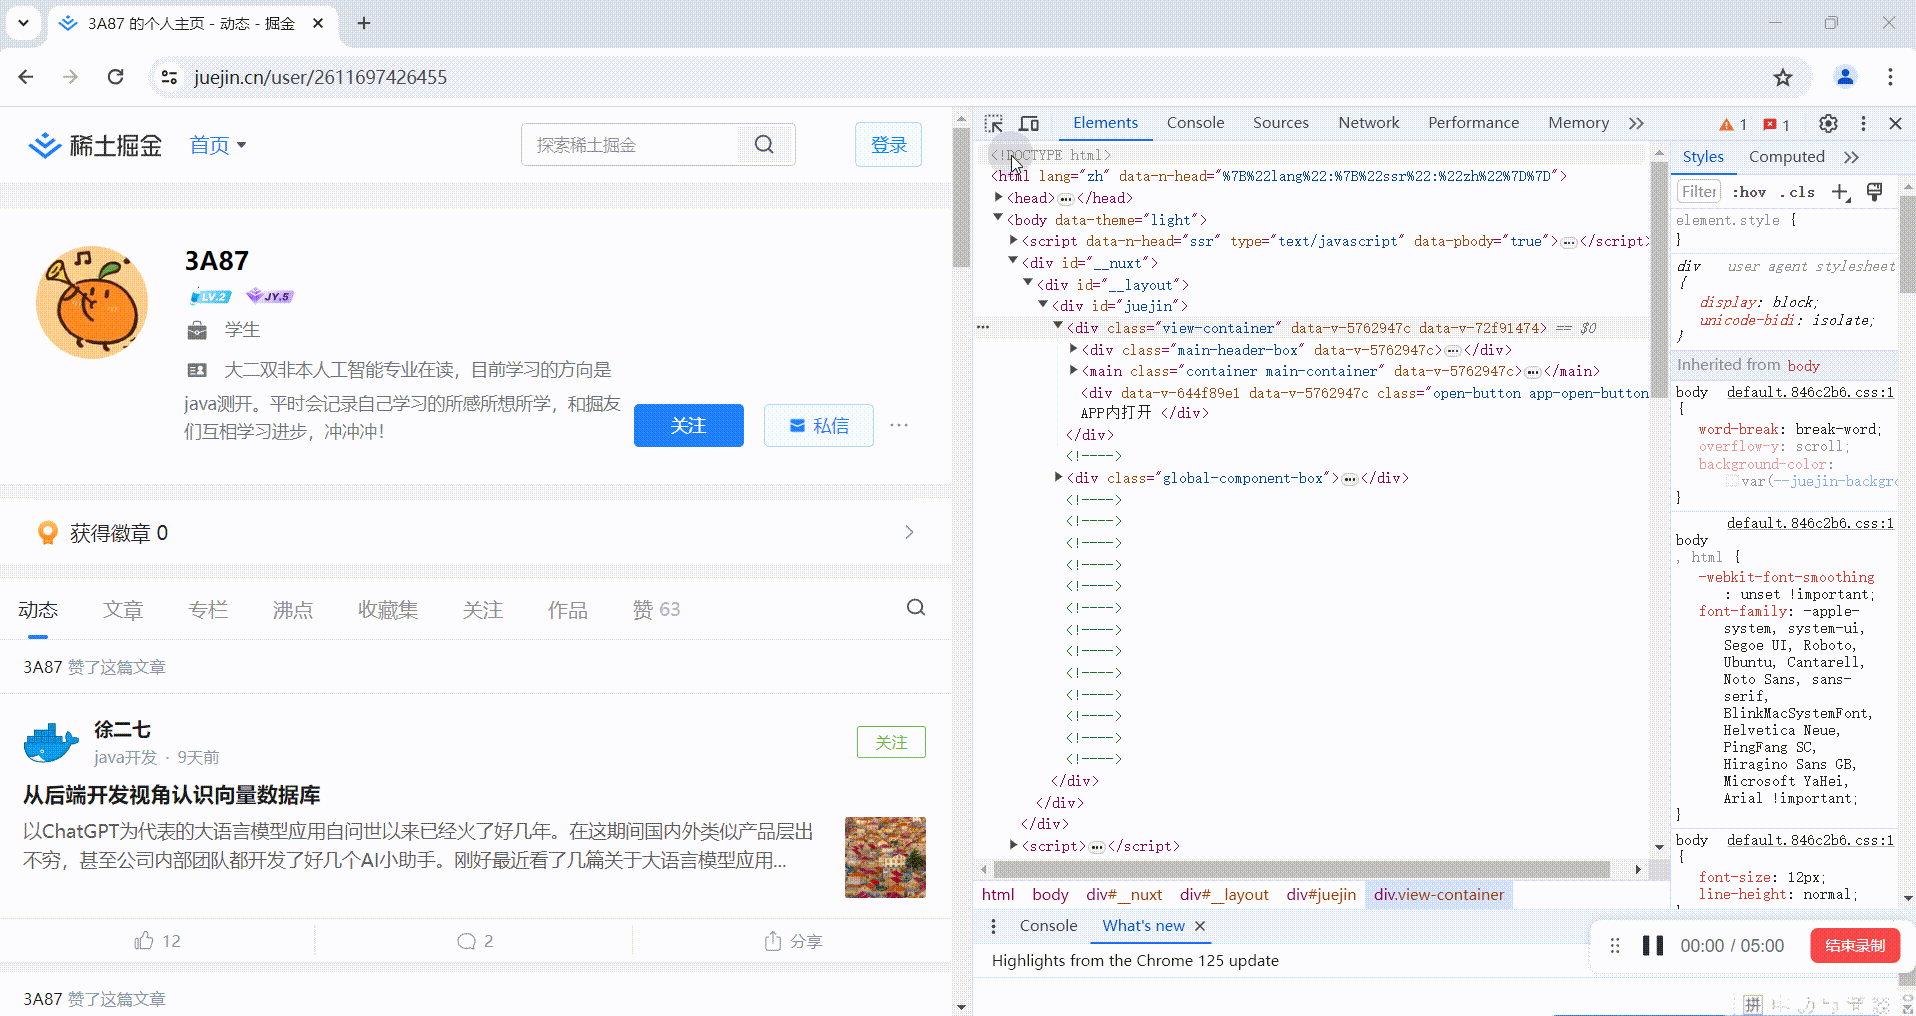Toggle the :hov element state

point(1749,192)
